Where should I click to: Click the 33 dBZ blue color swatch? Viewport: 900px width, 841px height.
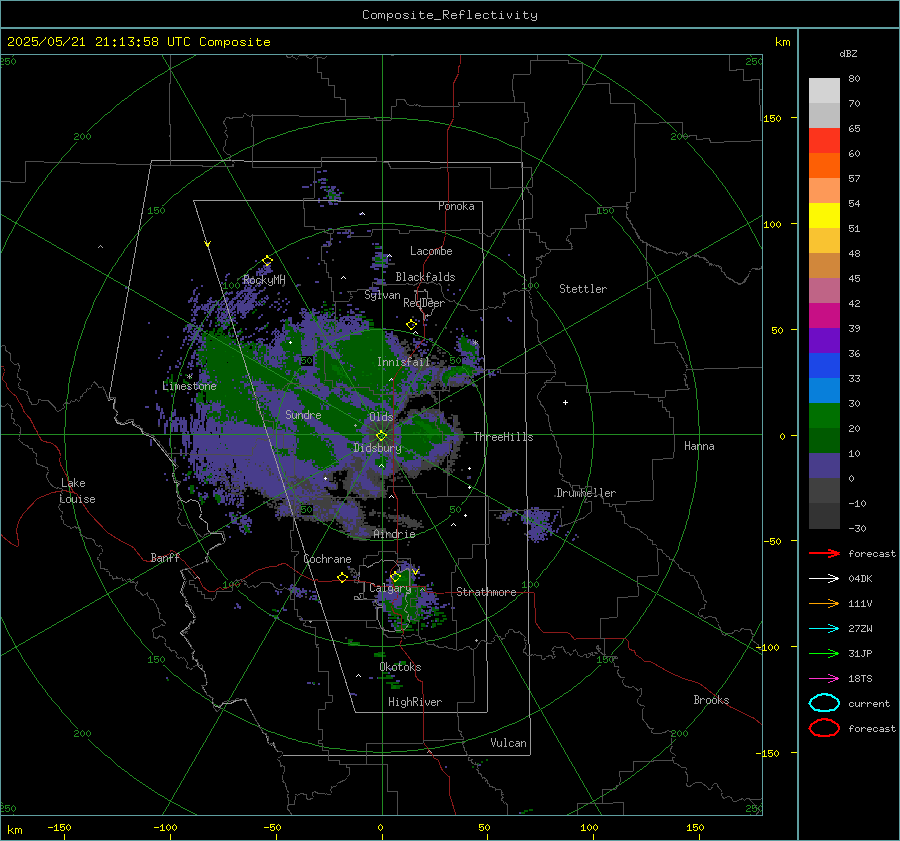click(x=824, y=365)
